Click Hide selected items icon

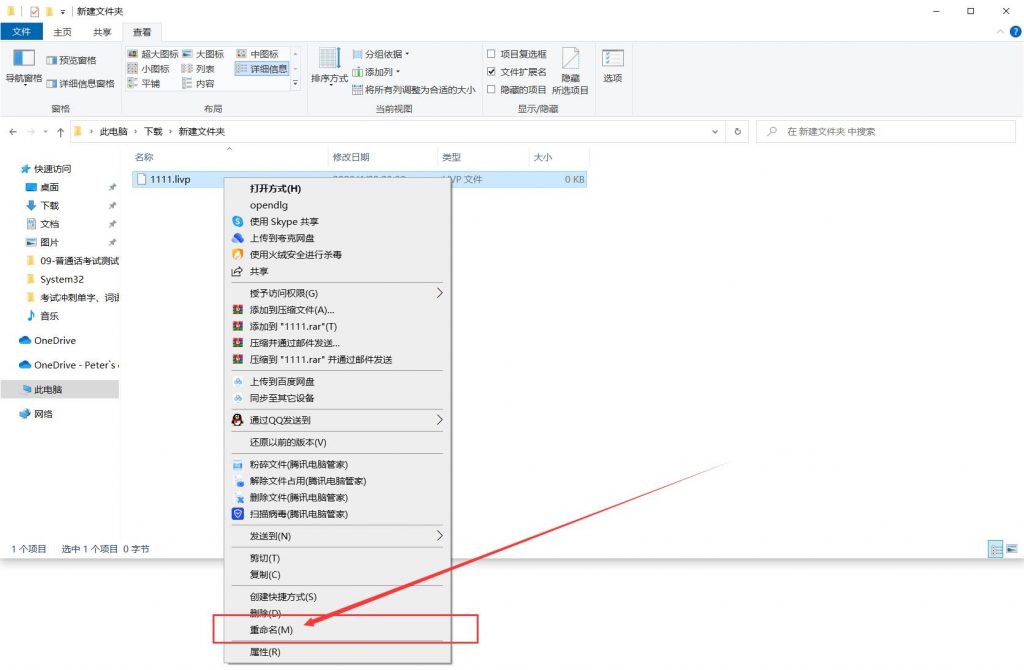pyautogui.click(x=570, y=59)
